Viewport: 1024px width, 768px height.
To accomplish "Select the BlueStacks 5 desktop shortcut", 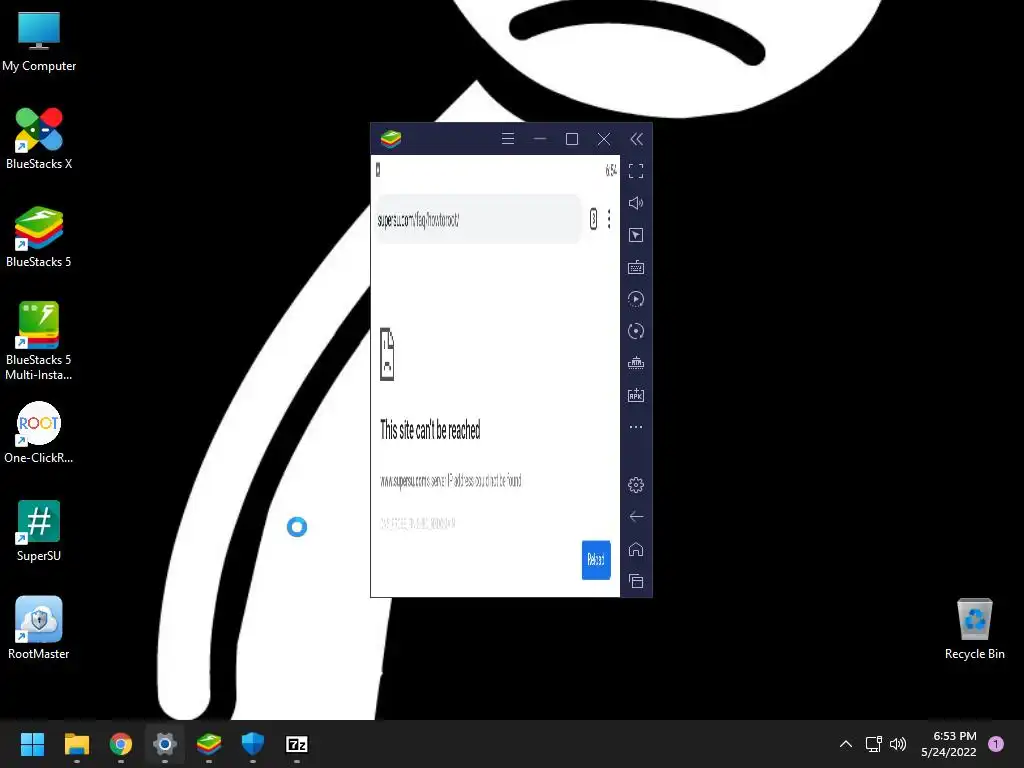I will (x=39, y=236).
